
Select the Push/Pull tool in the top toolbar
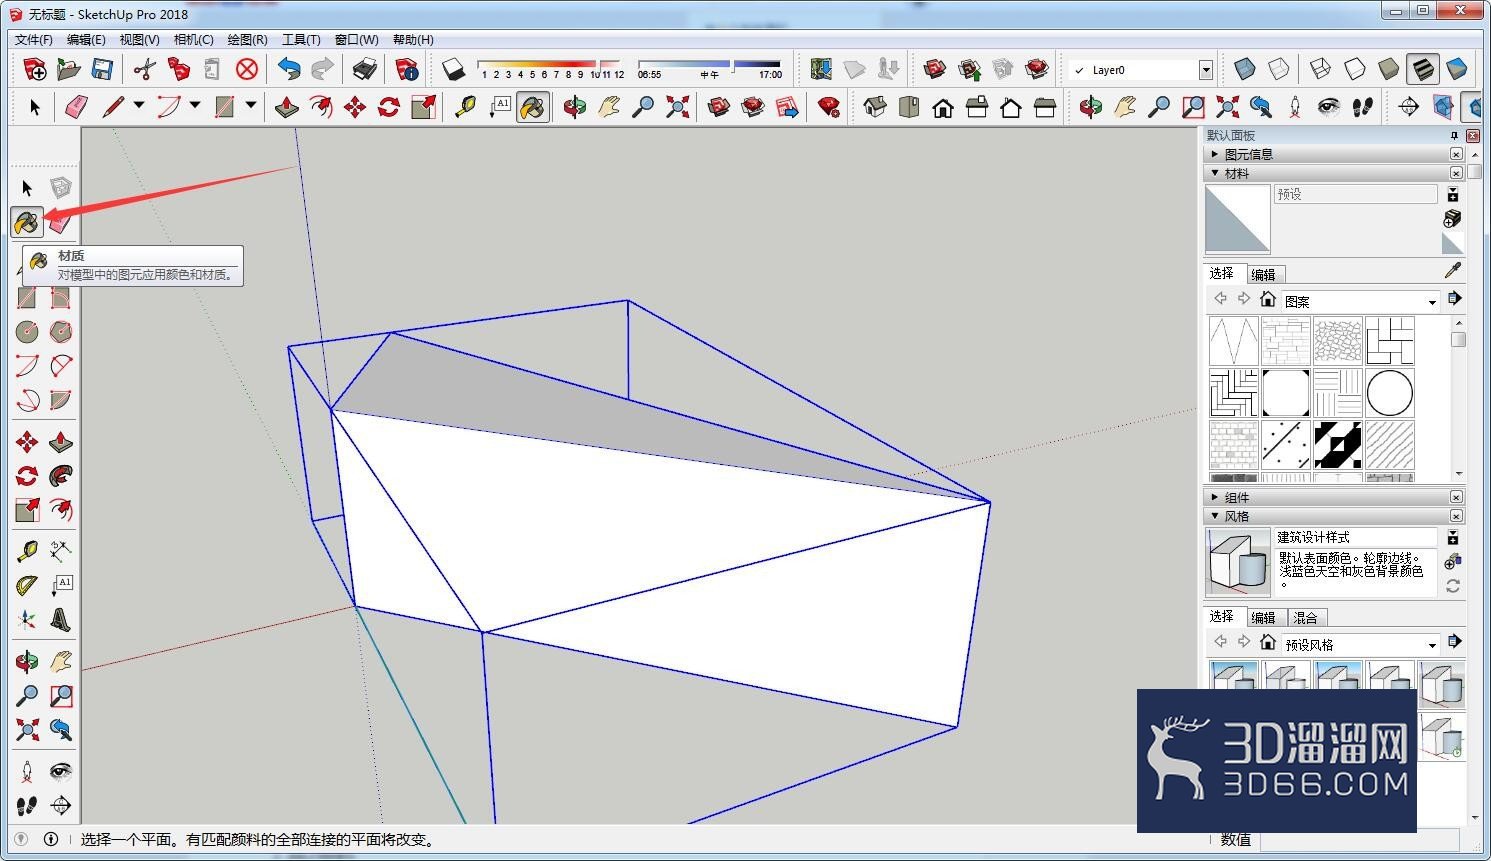287,107
